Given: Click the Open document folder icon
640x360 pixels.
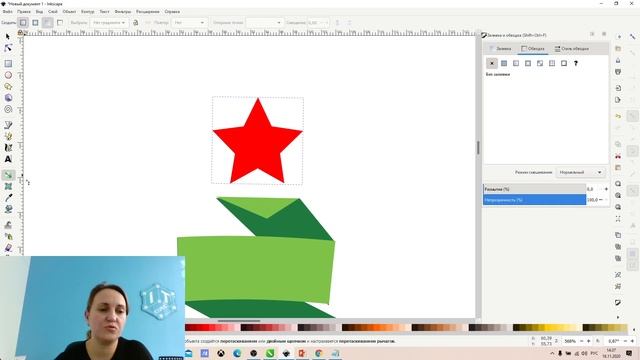Looking at the screenshot, I should [x=618, y=49].
